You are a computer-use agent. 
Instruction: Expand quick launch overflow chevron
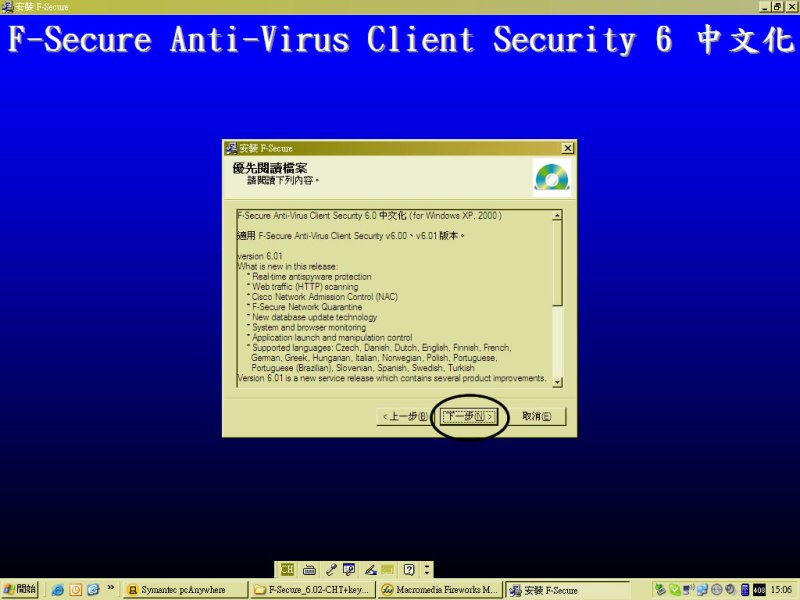coord(111,588)
